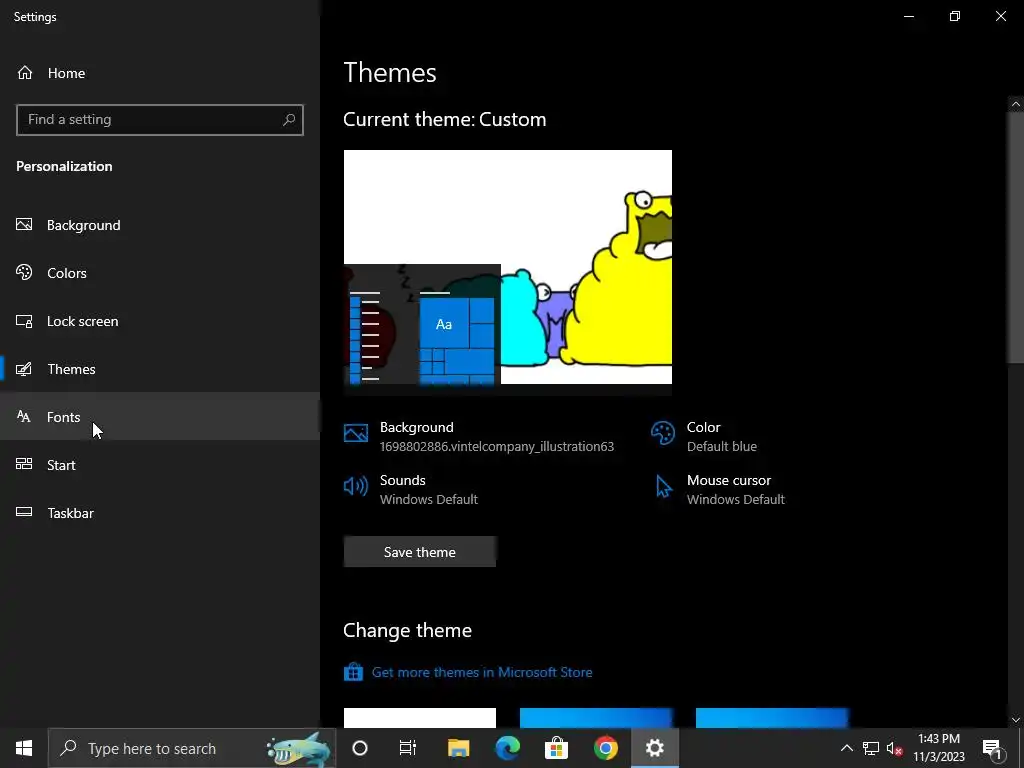Screen dimensions: 1024x768
Task: Open the Fonts settings page
Action: click(160, 417)
